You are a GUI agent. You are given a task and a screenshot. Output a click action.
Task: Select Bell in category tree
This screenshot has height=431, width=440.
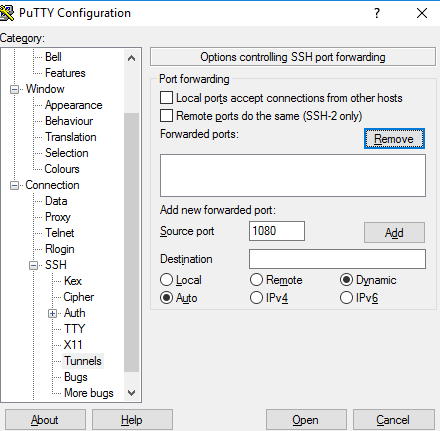coord(53,57)
